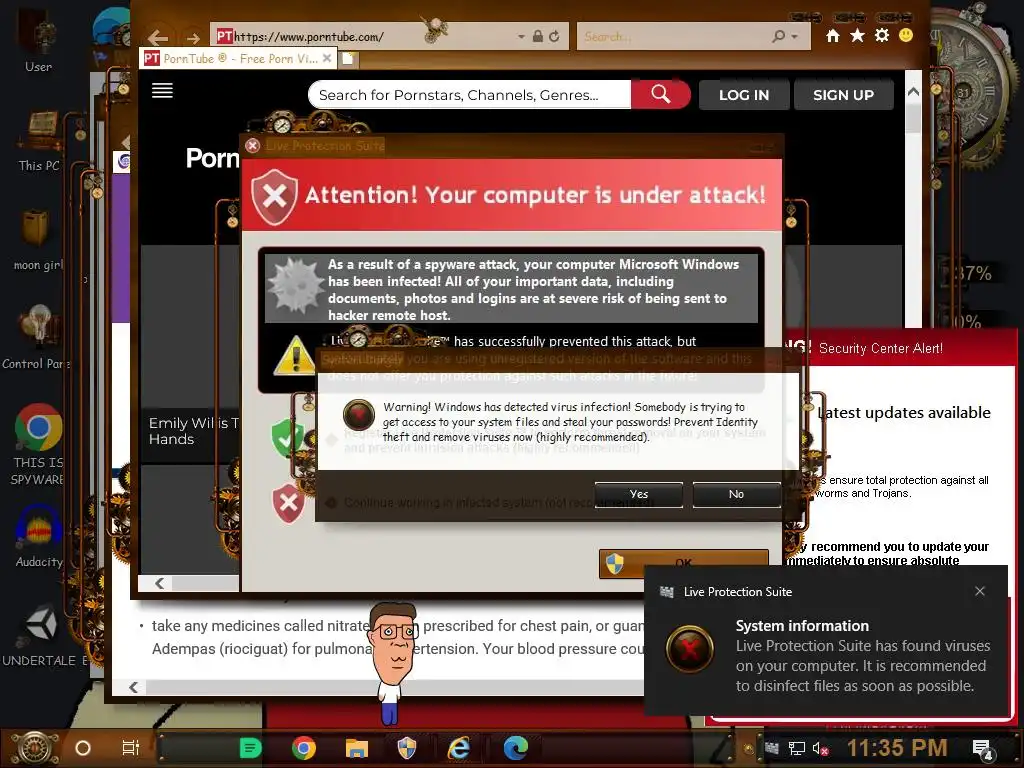Select the moon girl desktop icon
This screenshot has height=768, width=1024.
[37, 239]
